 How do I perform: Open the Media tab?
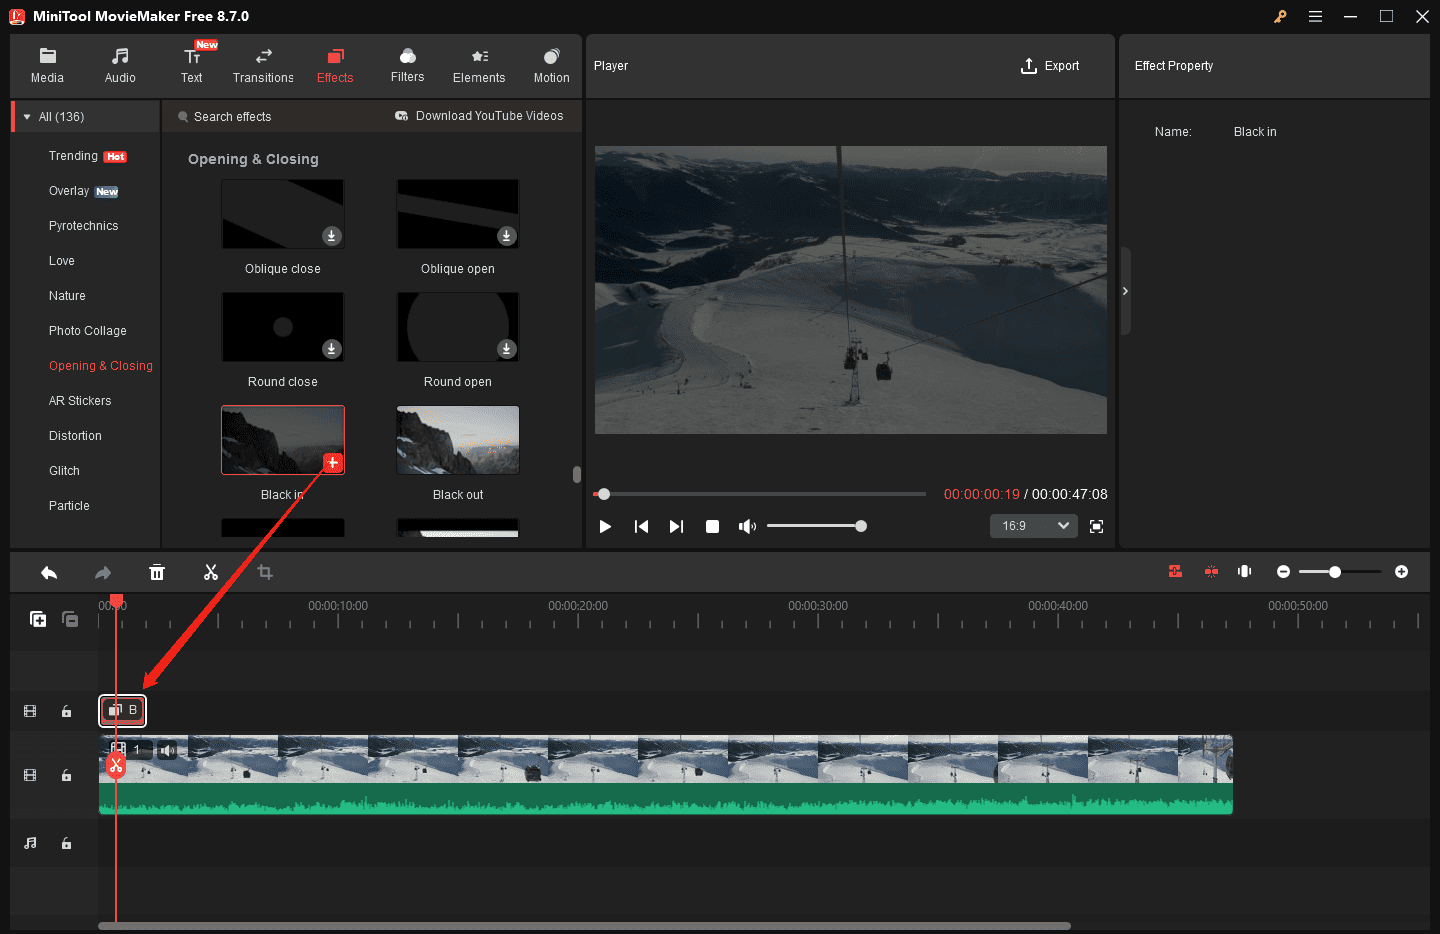pyautogui.click(x=47, y=66)
